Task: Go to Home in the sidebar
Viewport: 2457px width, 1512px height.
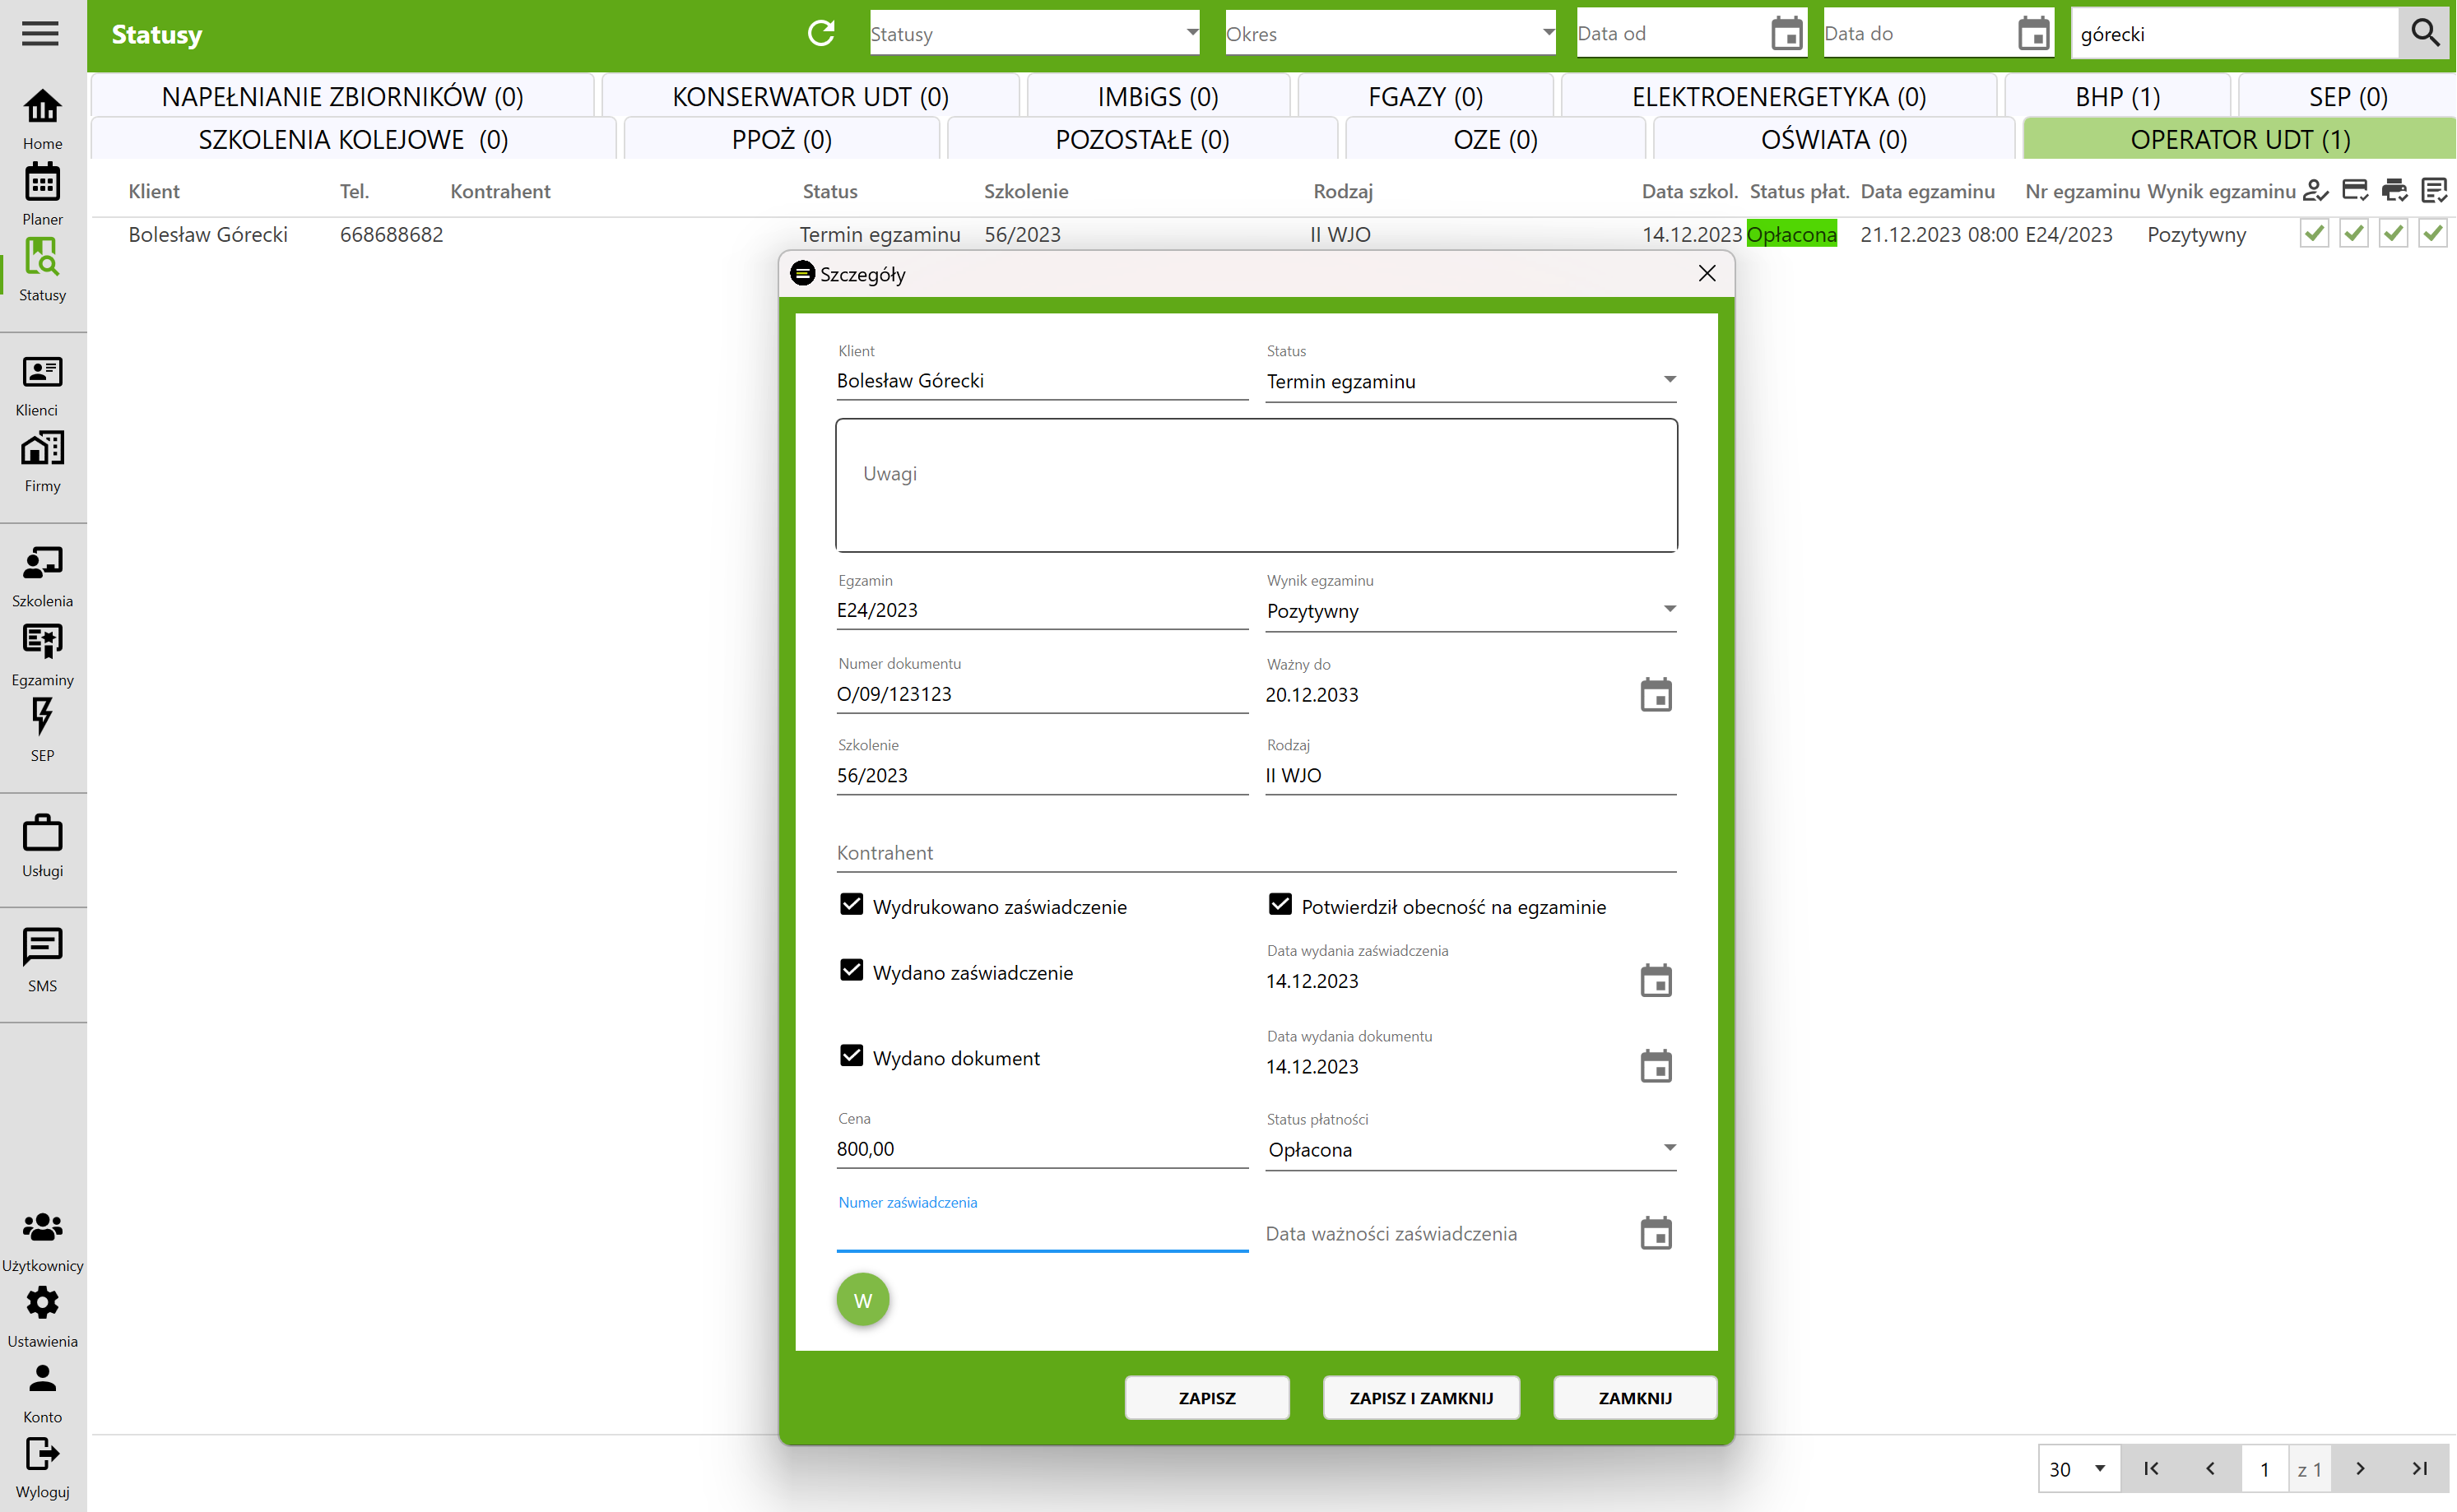Action: point(42,119)
